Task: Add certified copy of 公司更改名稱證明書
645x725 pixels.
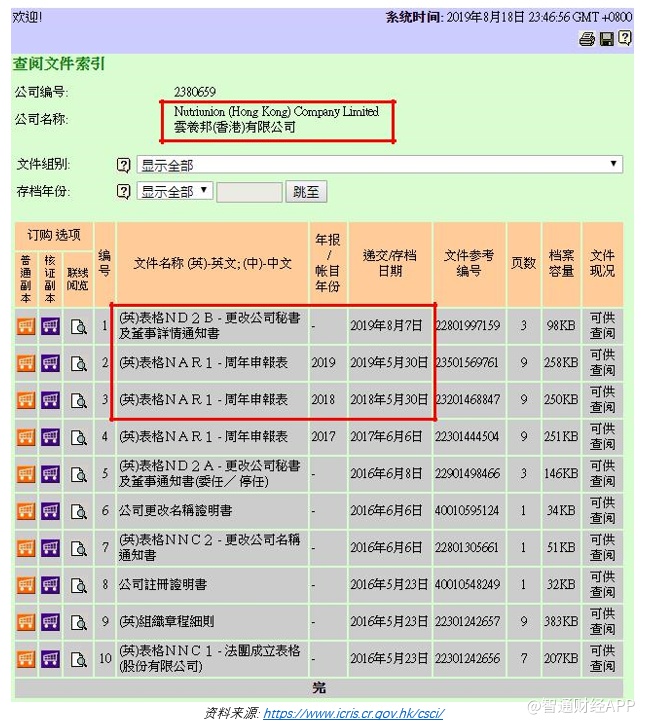Action: tap(50, 511)
